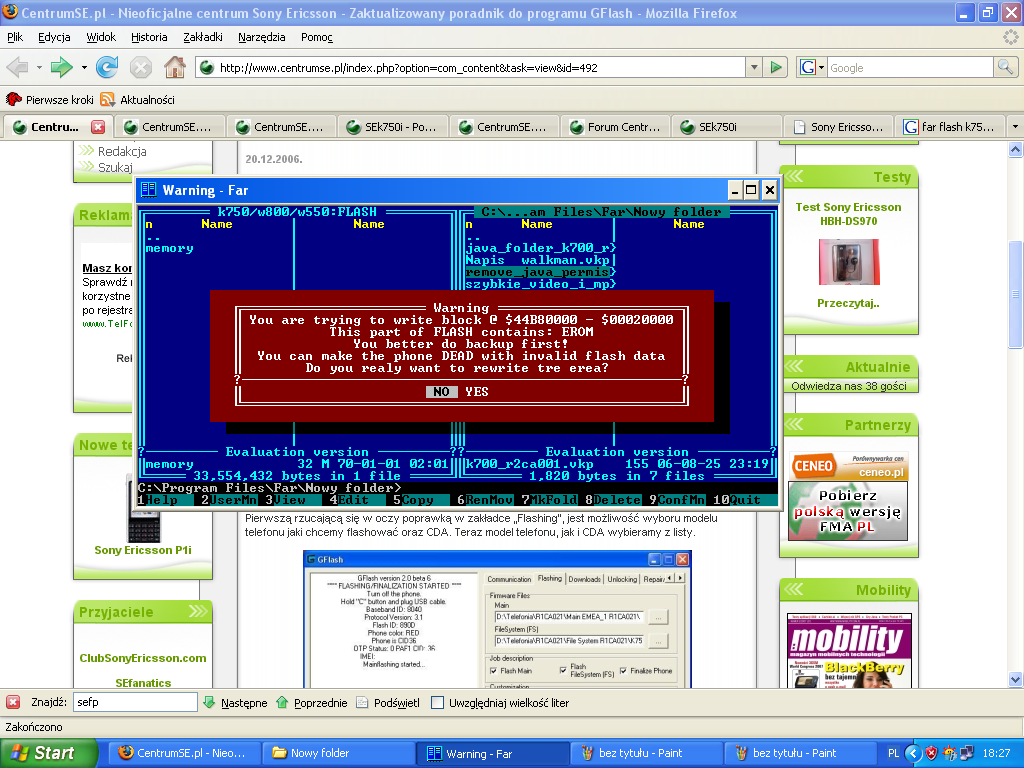The image size is (1024, 768).
Task: Click the search magnifier icon
Action: (x=1005, y=67)
